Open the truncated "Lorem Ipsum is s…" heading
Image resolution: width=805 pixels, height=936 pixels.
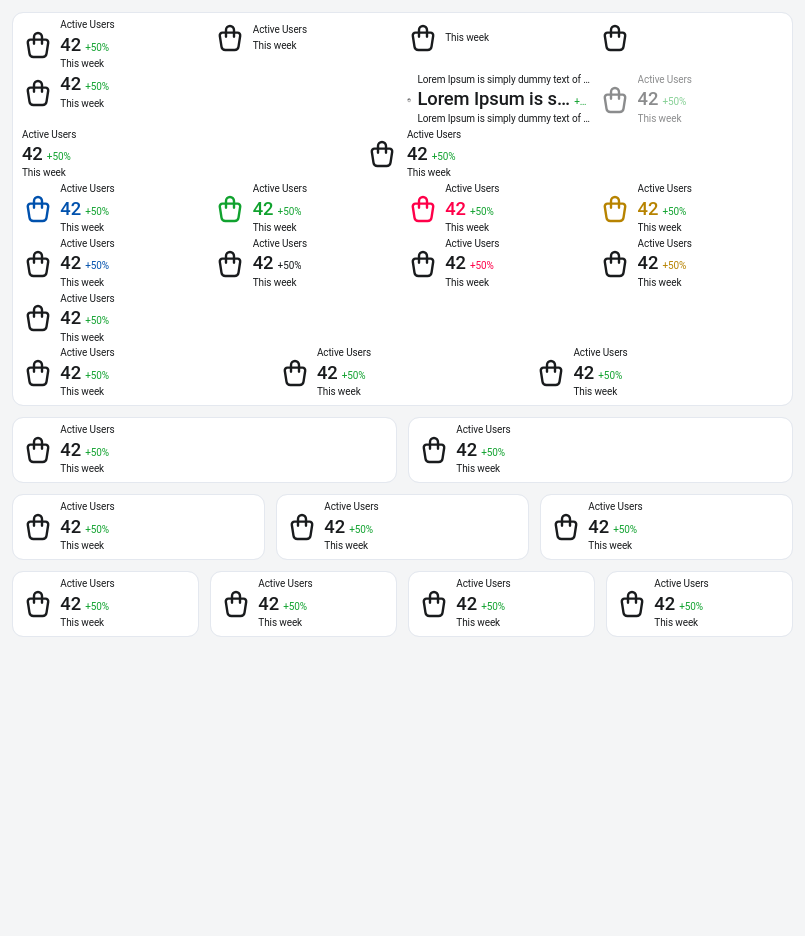click(493, 100)
